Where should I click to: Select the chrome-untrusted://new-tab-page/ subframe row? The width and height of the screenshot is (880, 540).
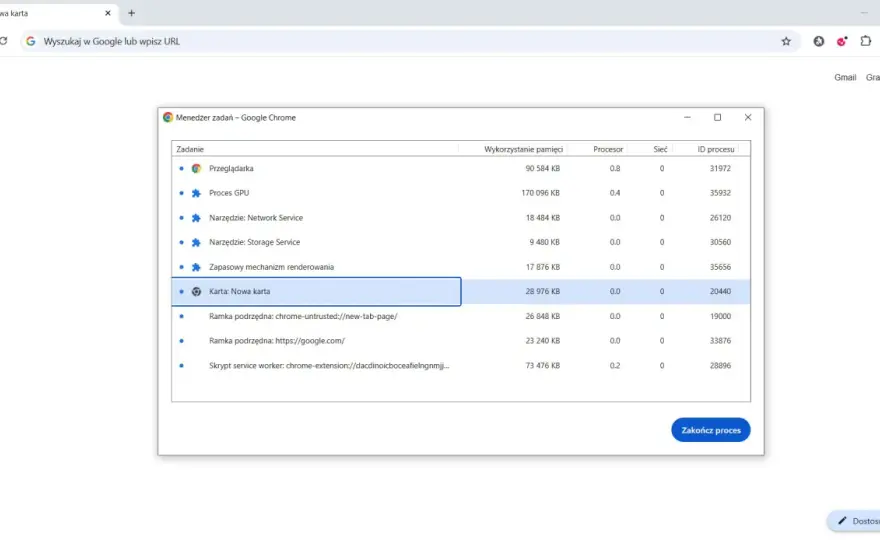461,316
